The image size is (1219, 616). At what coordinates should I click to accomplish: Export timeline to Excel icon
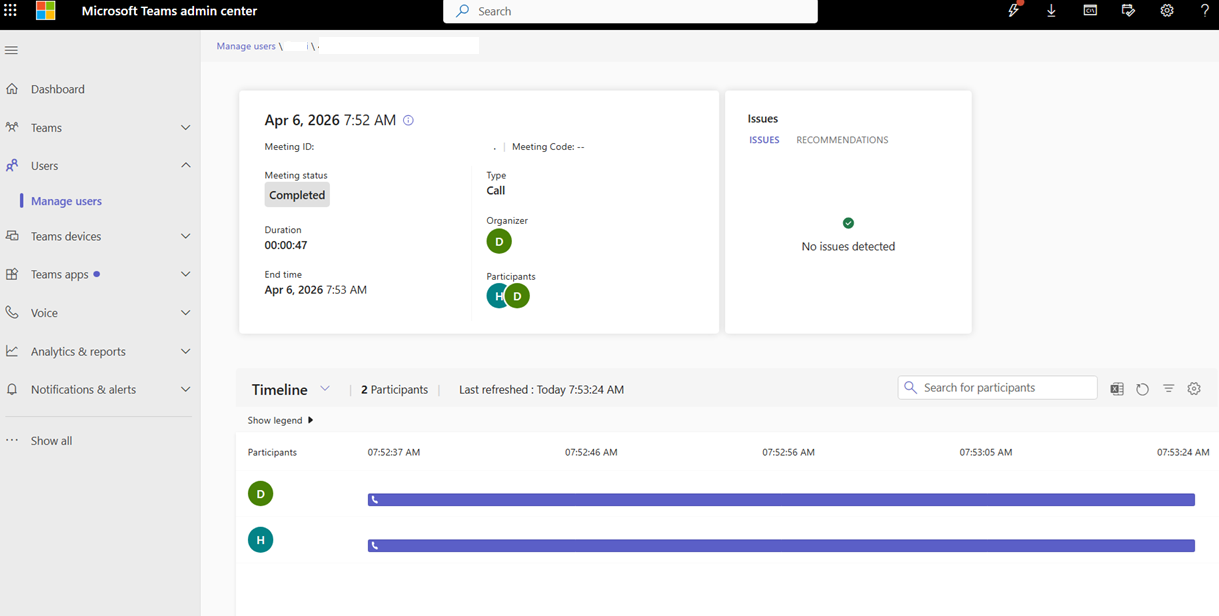click(1117, 389)
